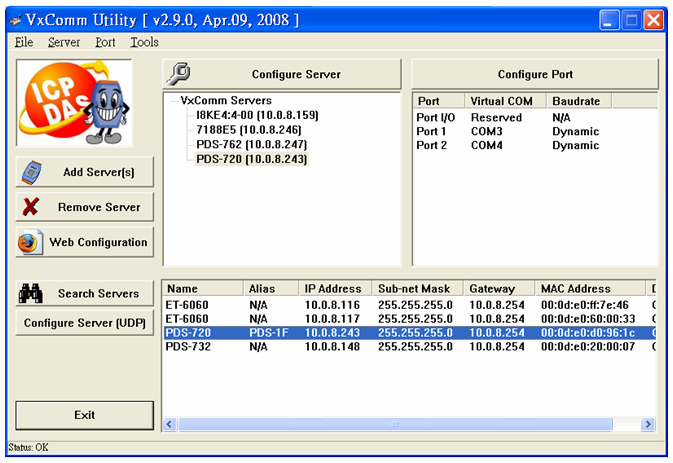Select 7188E5 (10.0.8.246) in tree

click(249, 130)
